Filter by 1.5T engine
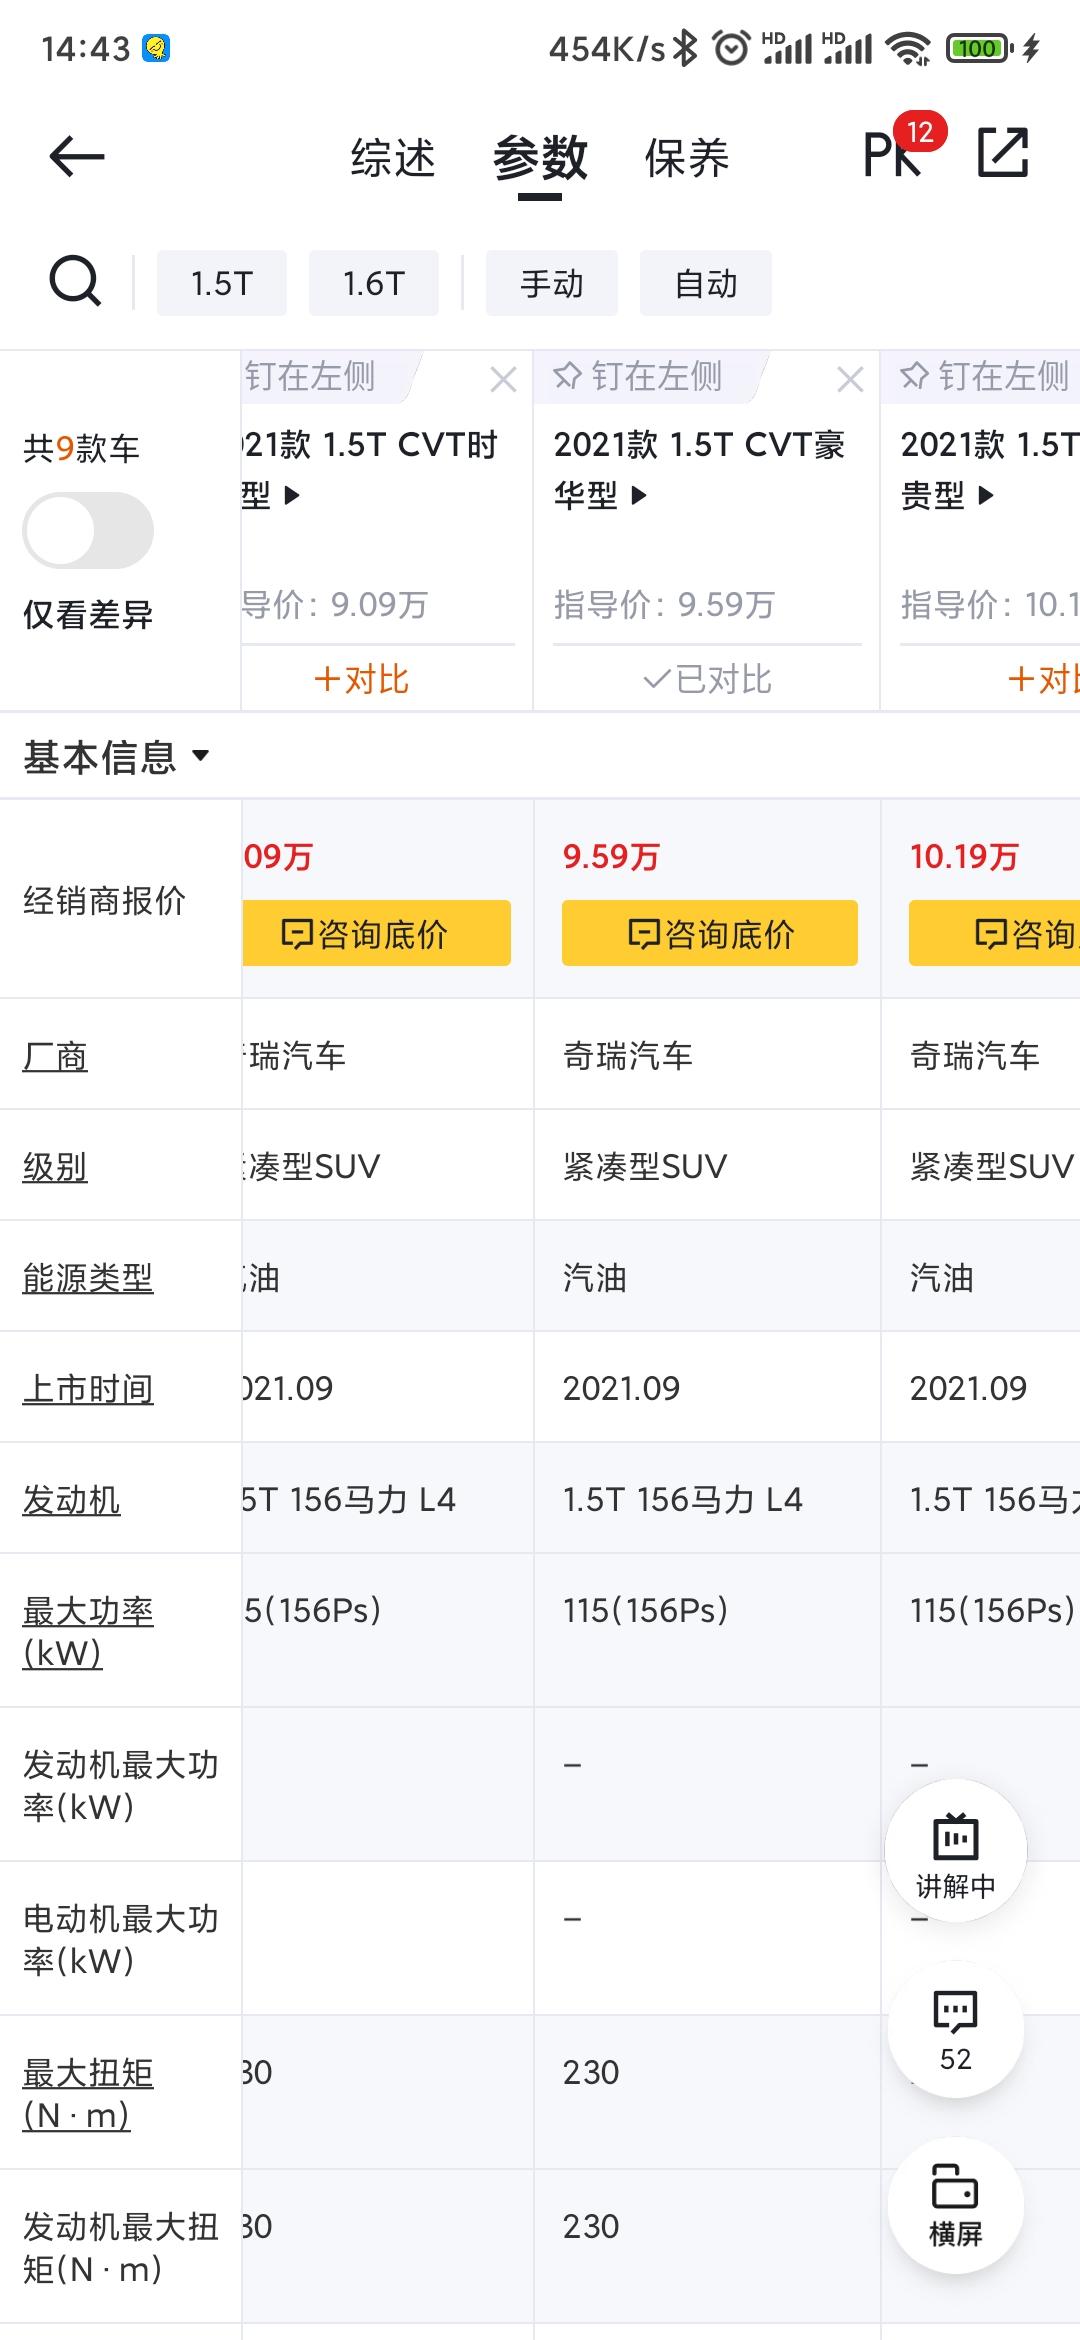 tap(222, 283)
